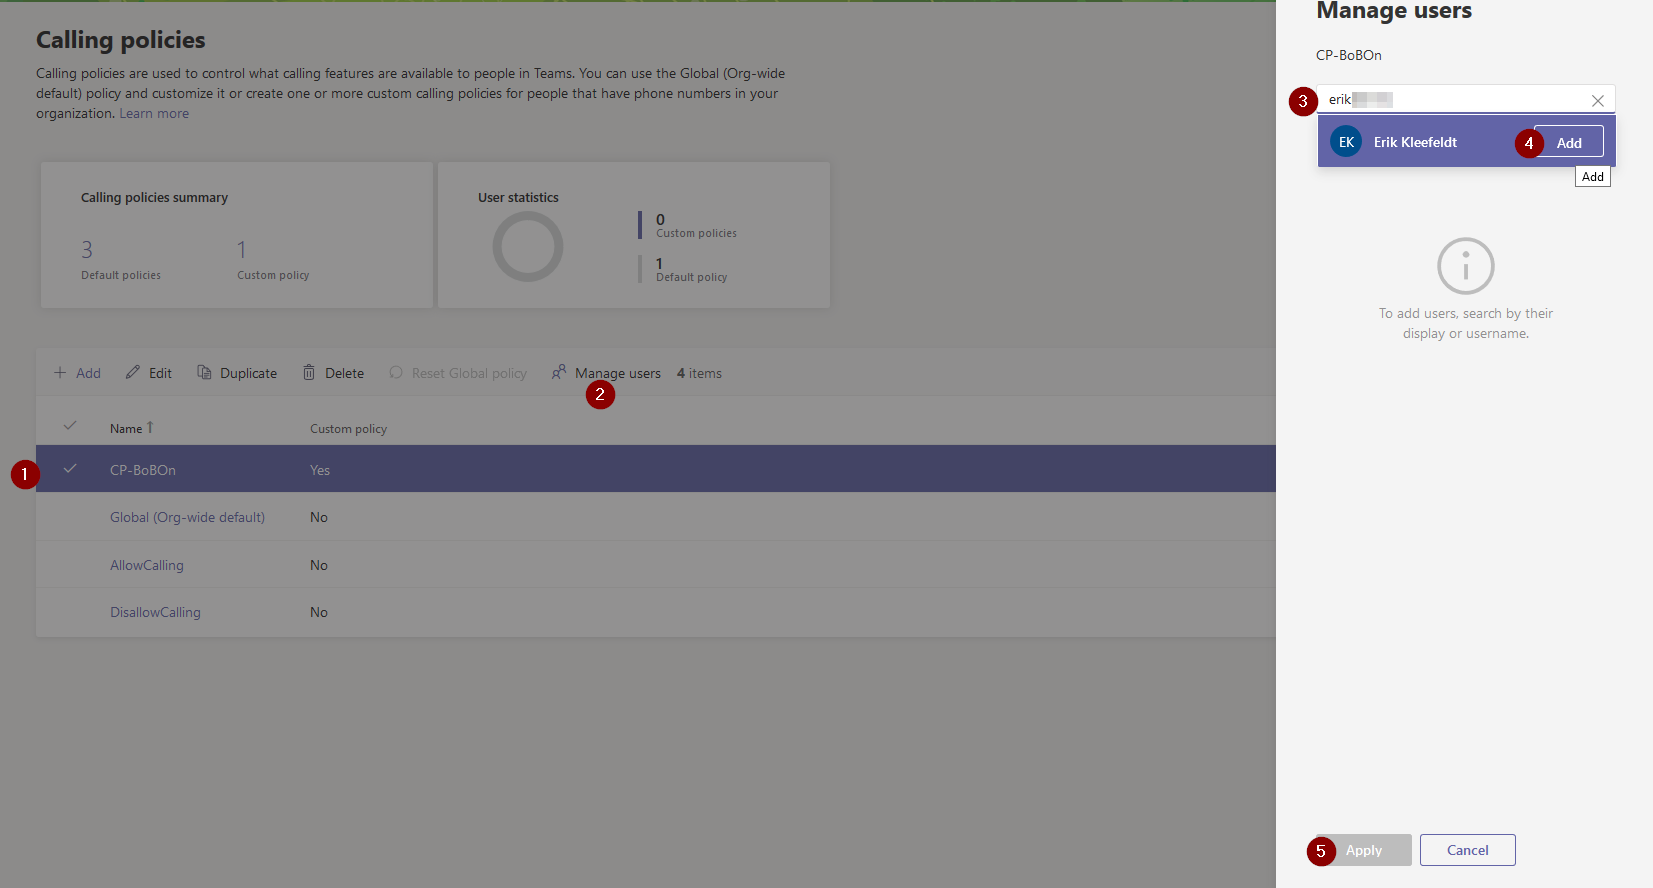Sort by Name column arrow
This screenshot has height=888, width=1653.
click(x=150, y=428)
